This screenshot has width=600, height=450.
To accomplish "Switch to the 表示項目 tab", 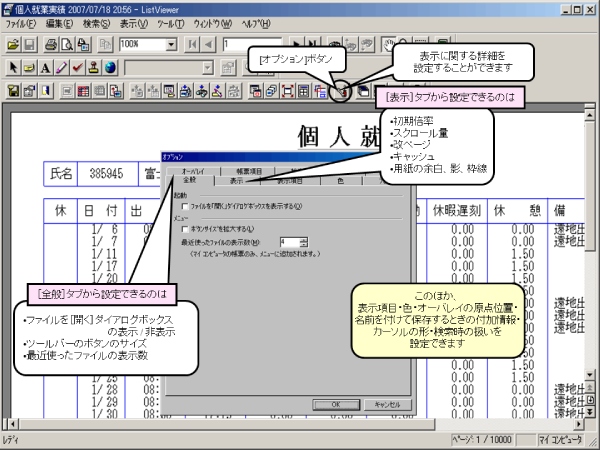I will pyautogui.click(x=290, y=181).
